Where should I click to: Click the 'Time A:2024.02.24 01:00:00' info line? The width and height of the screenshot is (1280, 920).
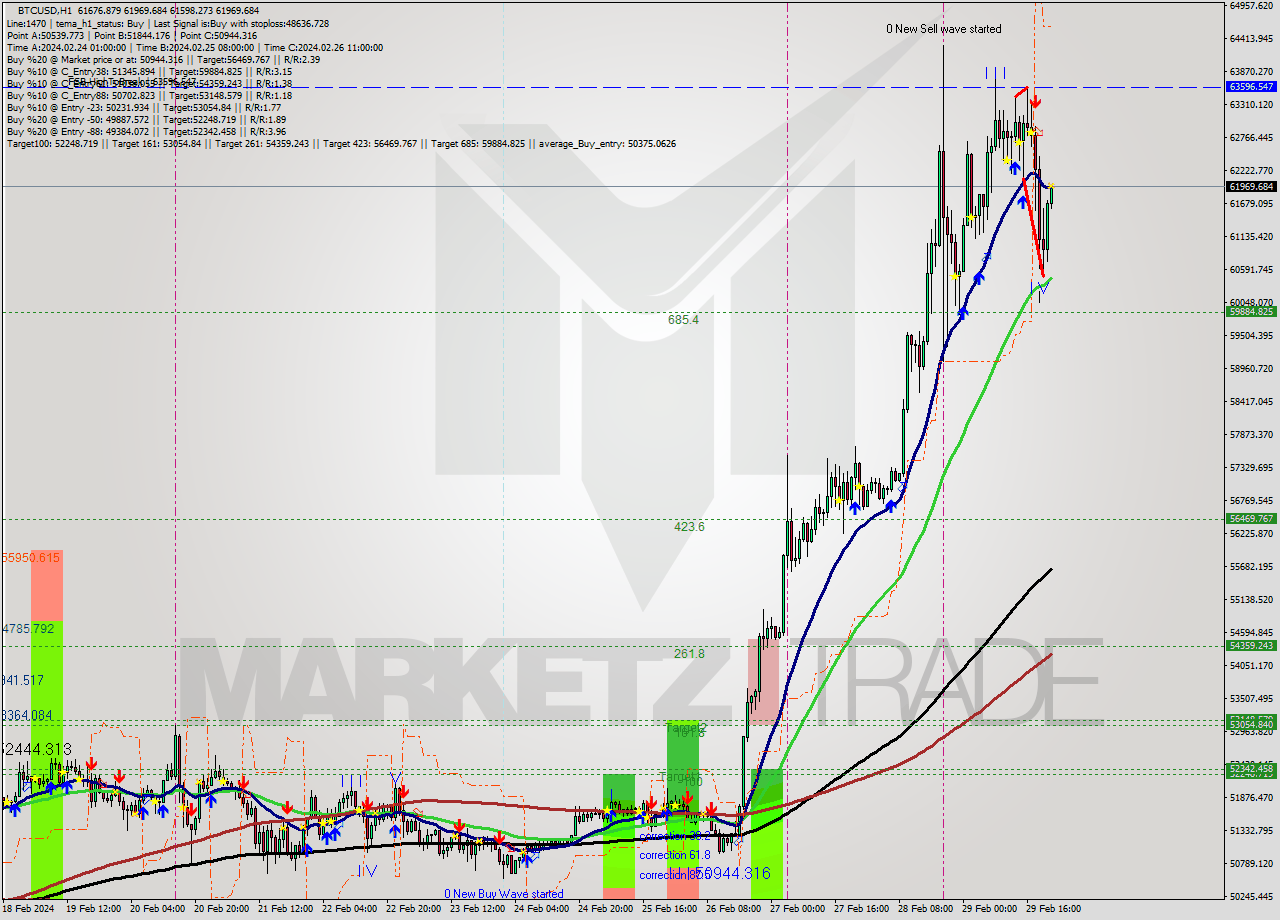194,47
